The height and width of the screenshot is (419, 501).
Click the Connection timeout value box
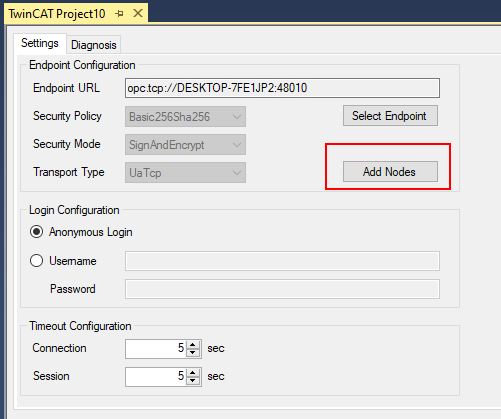(x=156, y=349)
